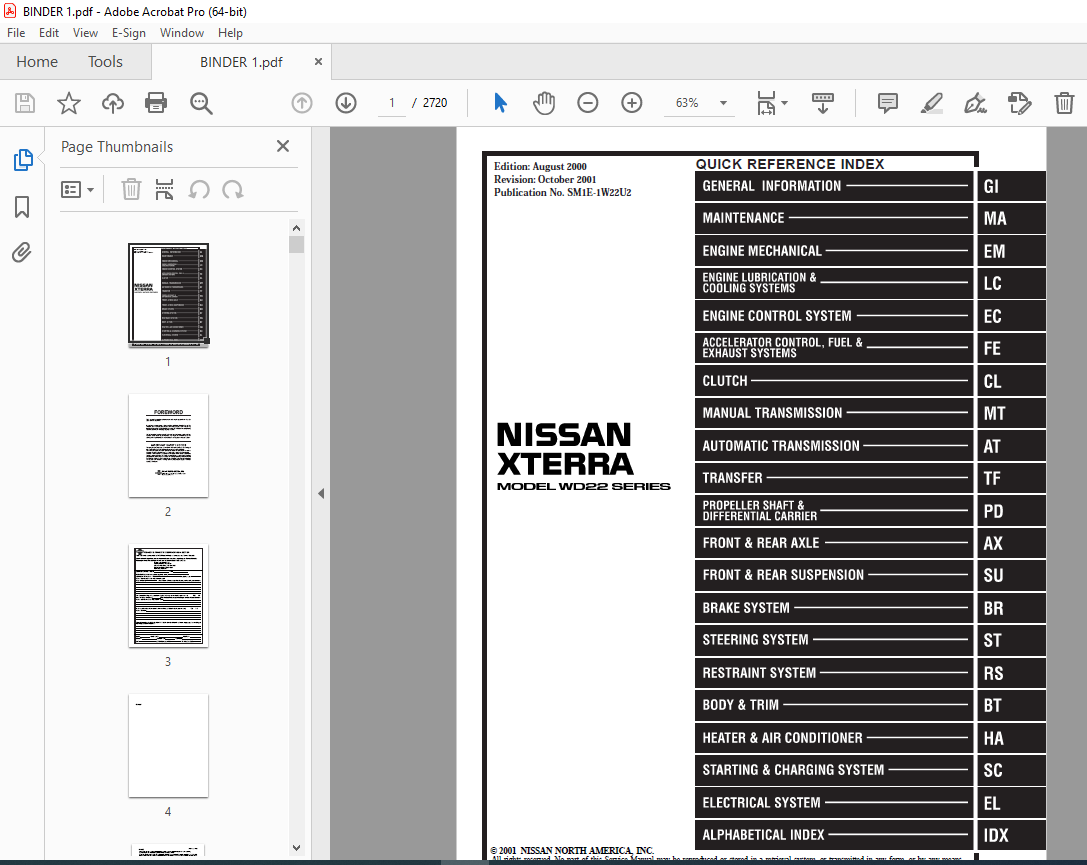Open the View menu

[85, 33]
